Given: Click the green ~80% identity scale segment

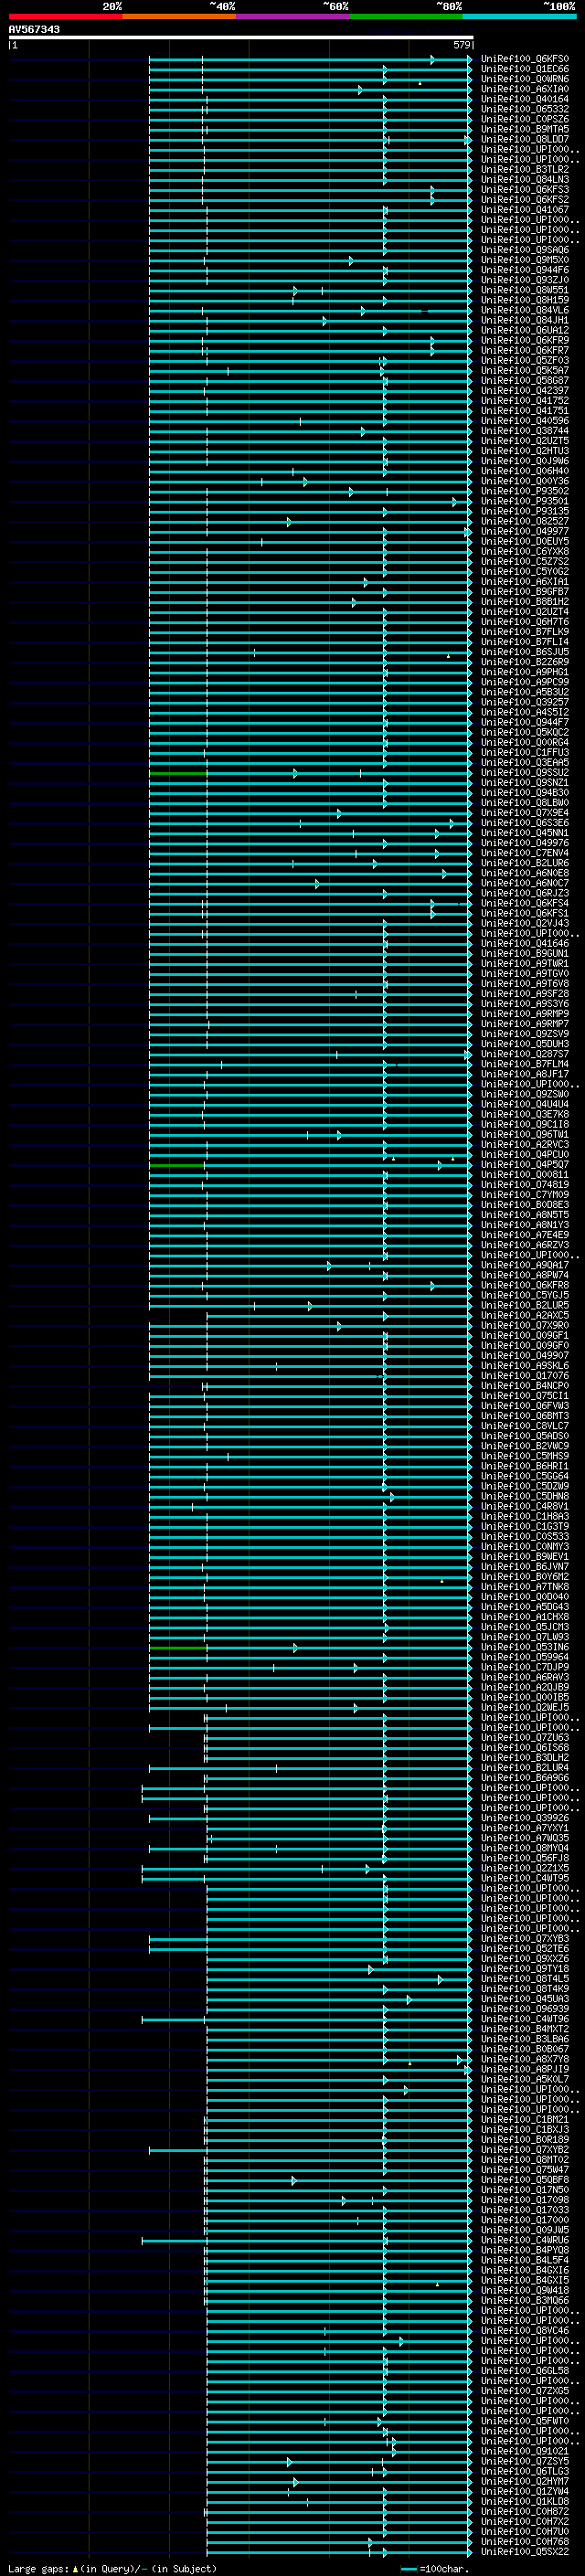Looking at the screenshot, I should pos(406,16).
